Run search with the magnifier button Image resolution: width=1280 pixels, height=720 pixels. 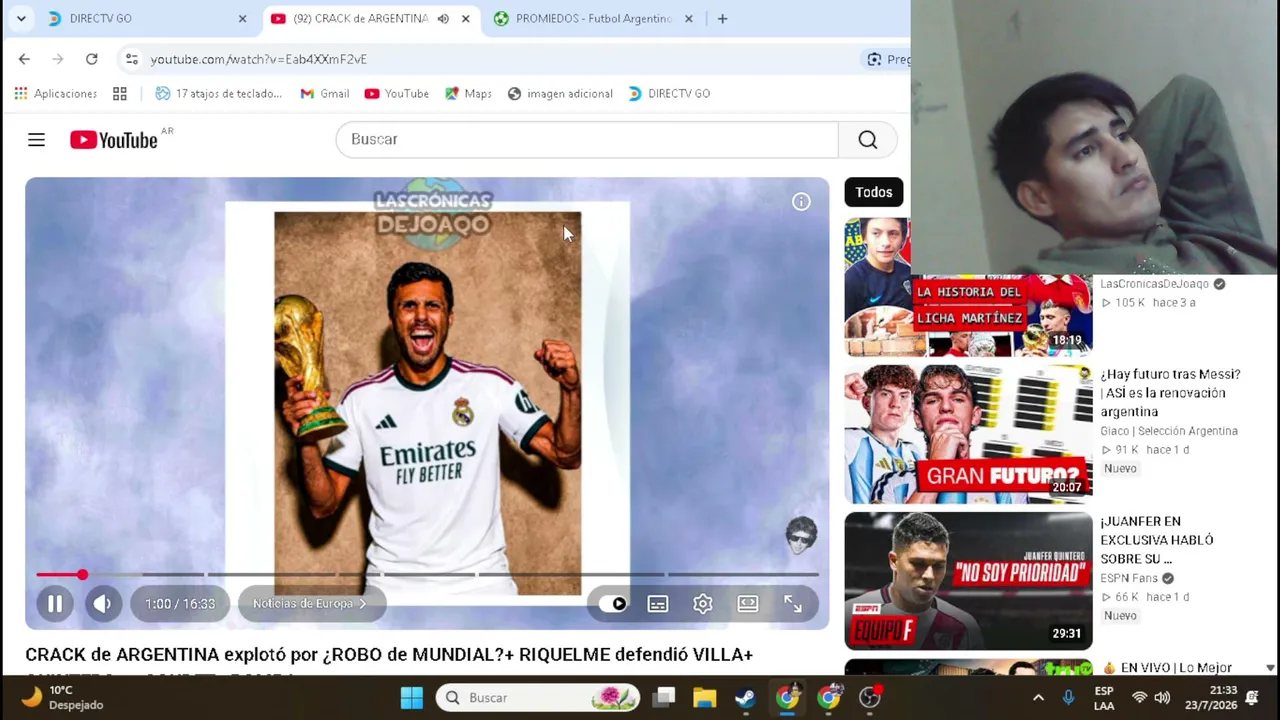click(867, 140)
